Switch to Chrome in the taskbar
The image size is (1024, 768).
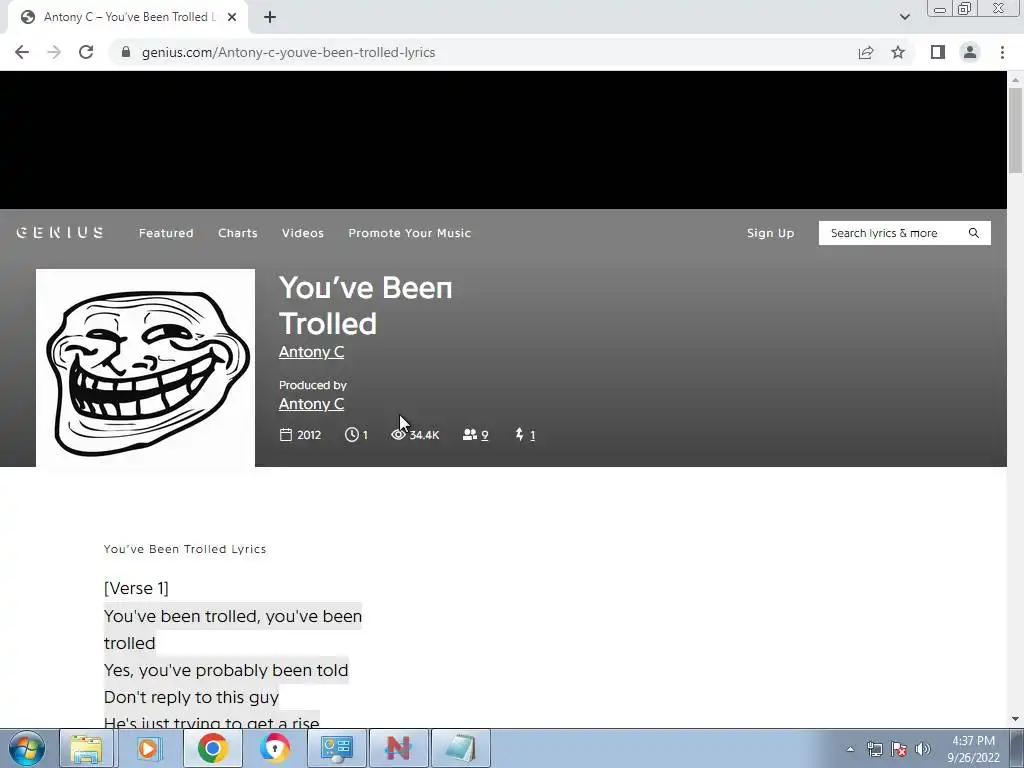[212, 748]
